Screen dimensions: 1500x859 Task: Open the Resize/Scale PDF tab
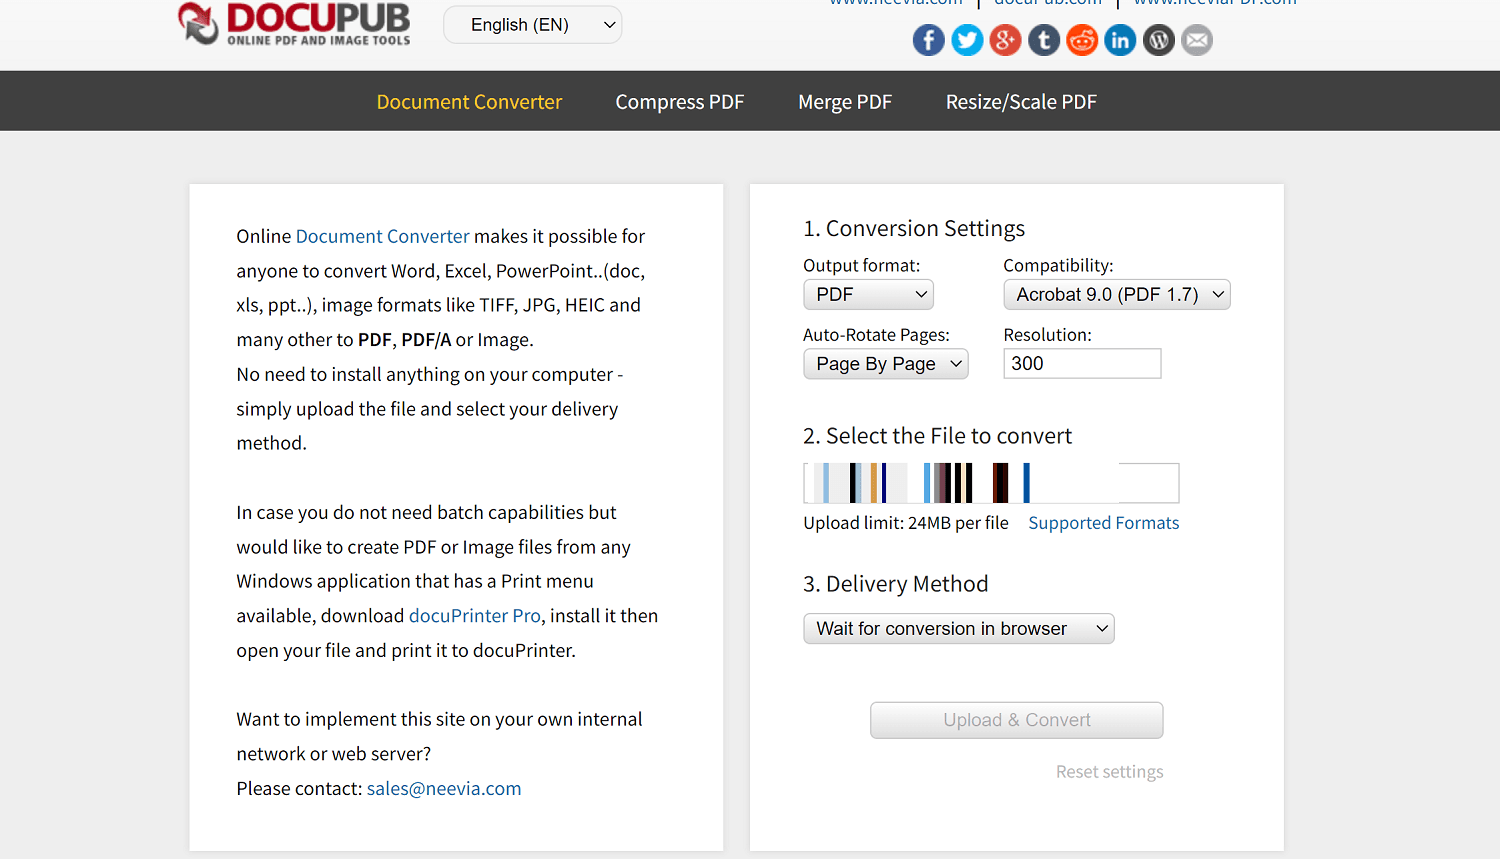coord(1021,102)
